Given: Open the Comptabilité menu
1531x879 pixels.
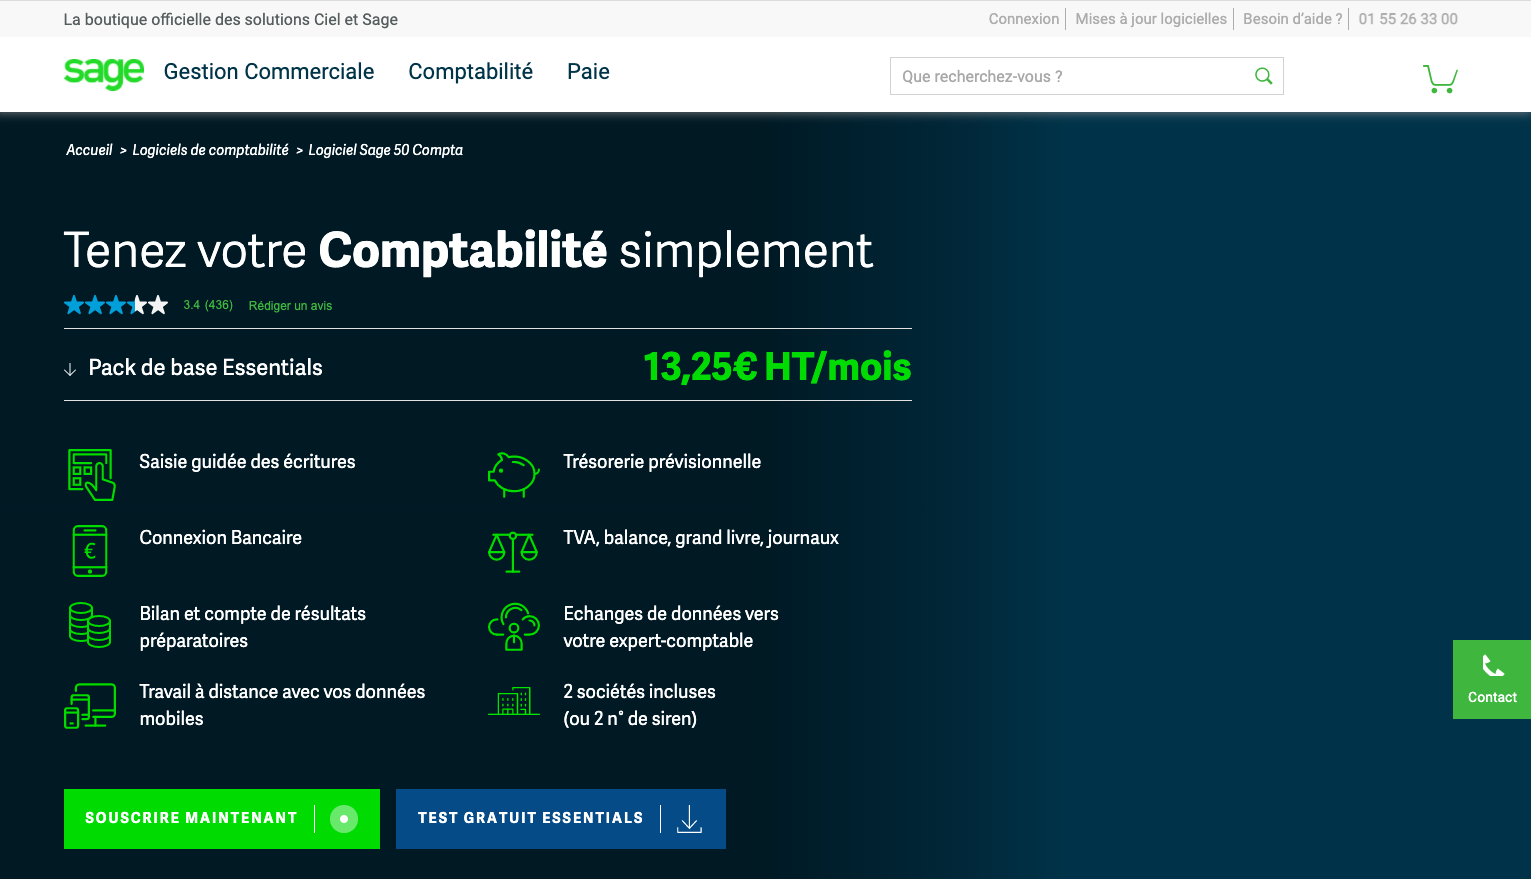Looking at the screenshot, I should click(x=471, y=71).
